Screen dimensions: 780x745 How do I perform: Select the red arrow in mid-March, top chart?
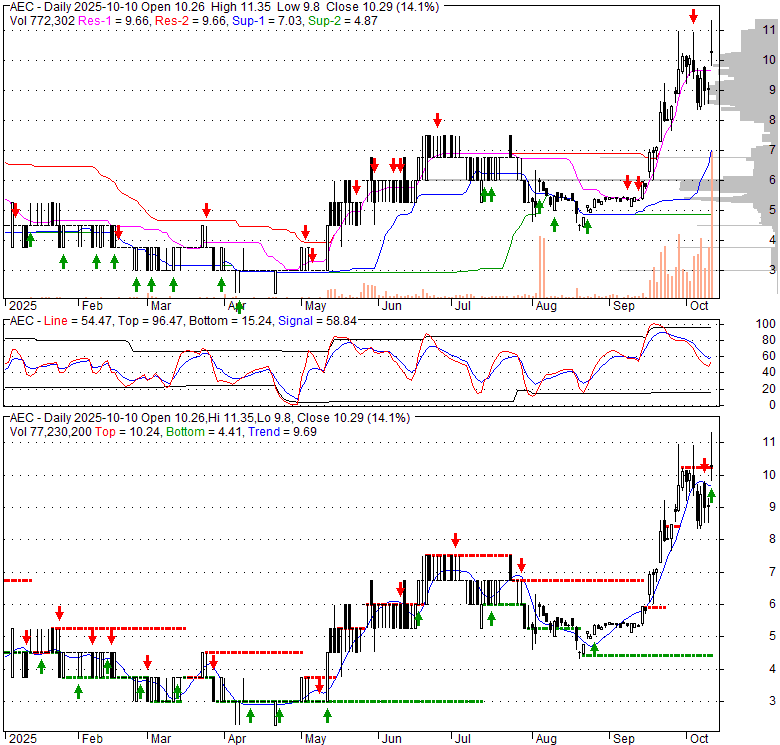(206, 210)
